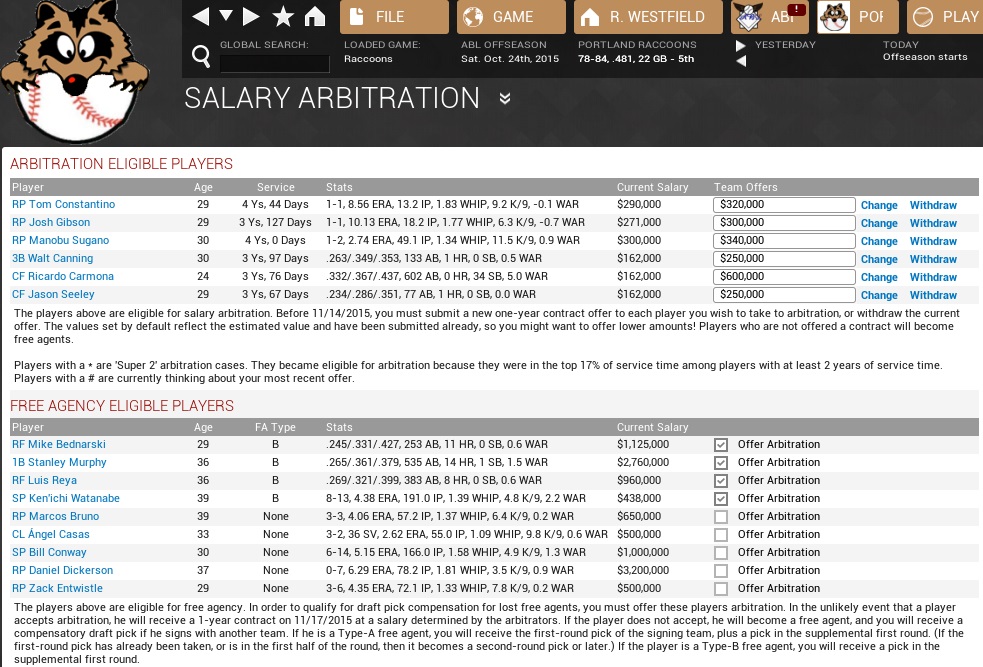
Task: Click the forward navigation arrow
Action: 251,16
